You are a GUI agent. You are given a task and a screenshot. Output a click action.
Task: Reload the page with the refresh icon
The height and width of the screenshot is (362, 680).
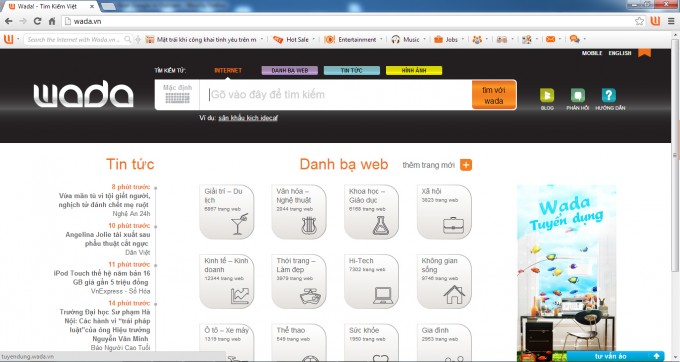click(37, 21)
